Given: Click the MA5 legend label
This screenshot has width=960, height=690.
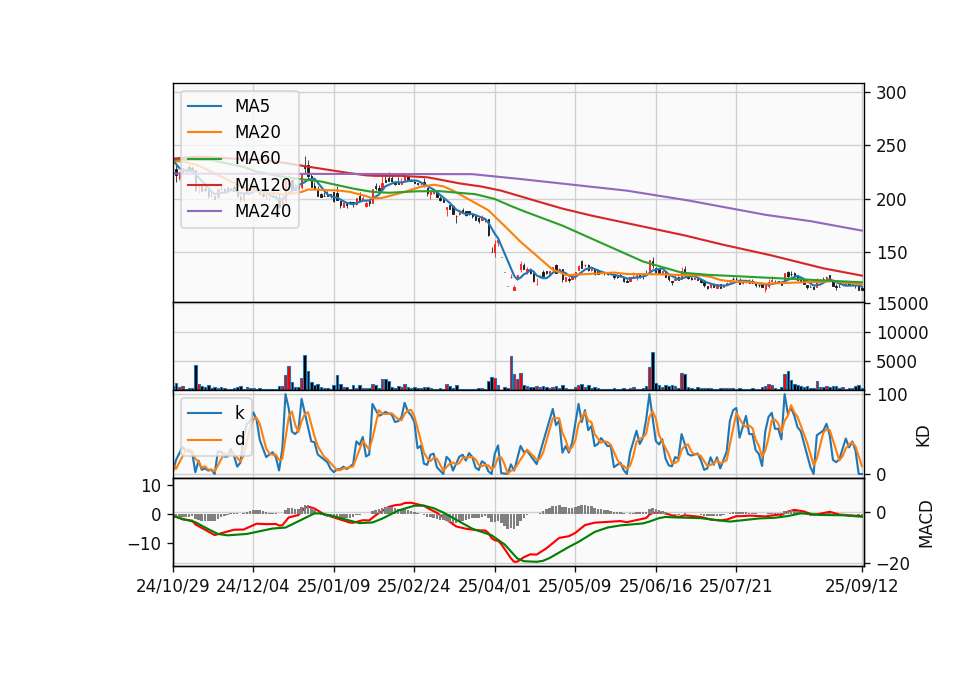Looking at the screenshot, I should point(252,106).
